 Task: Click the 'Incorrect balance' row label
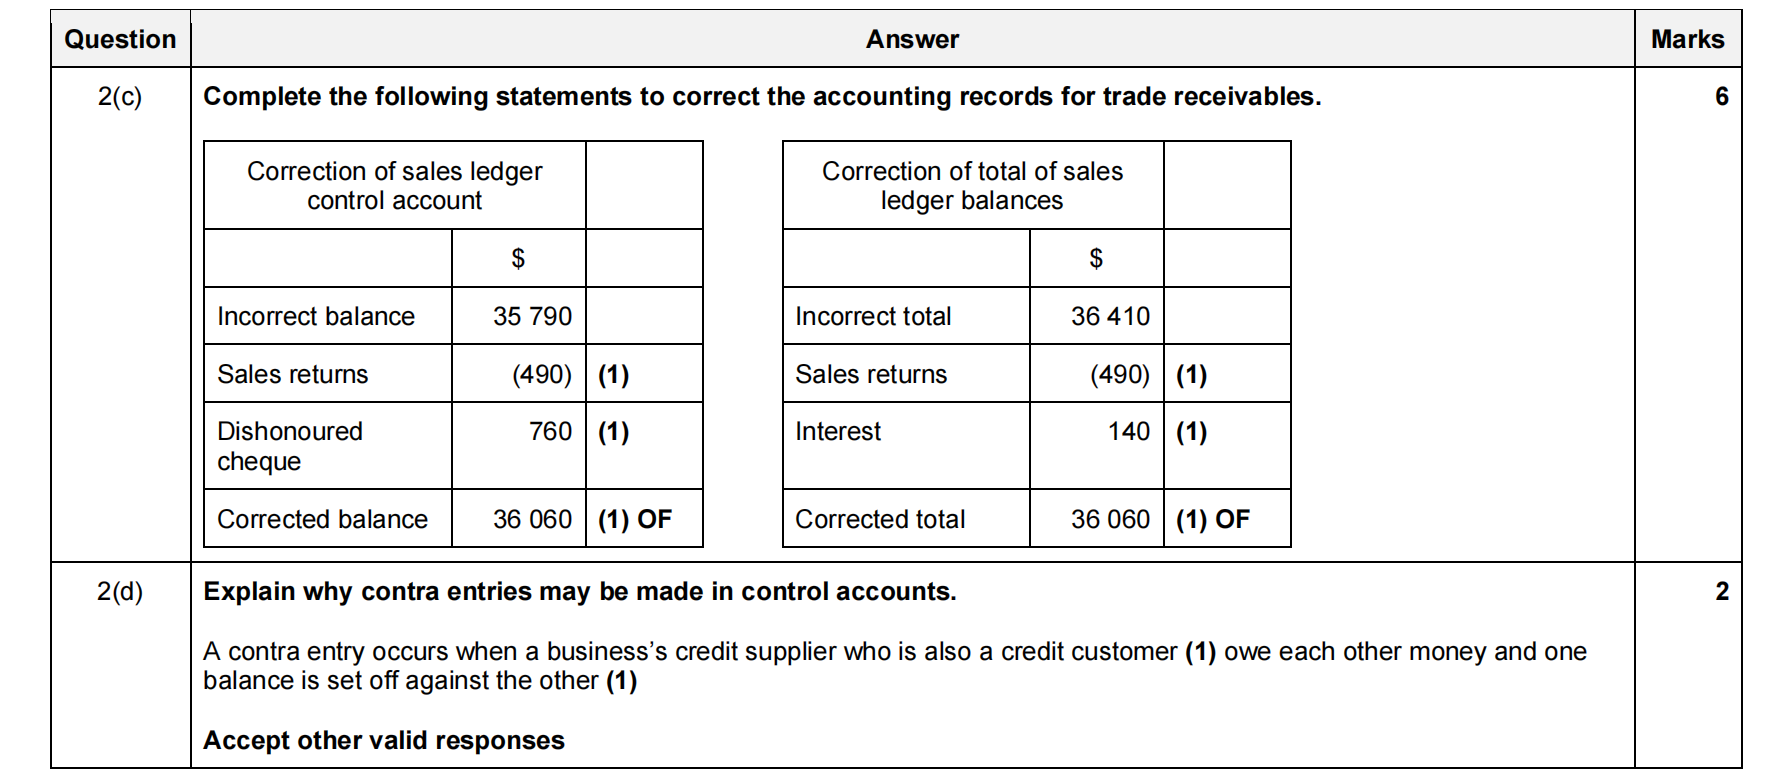316,317
